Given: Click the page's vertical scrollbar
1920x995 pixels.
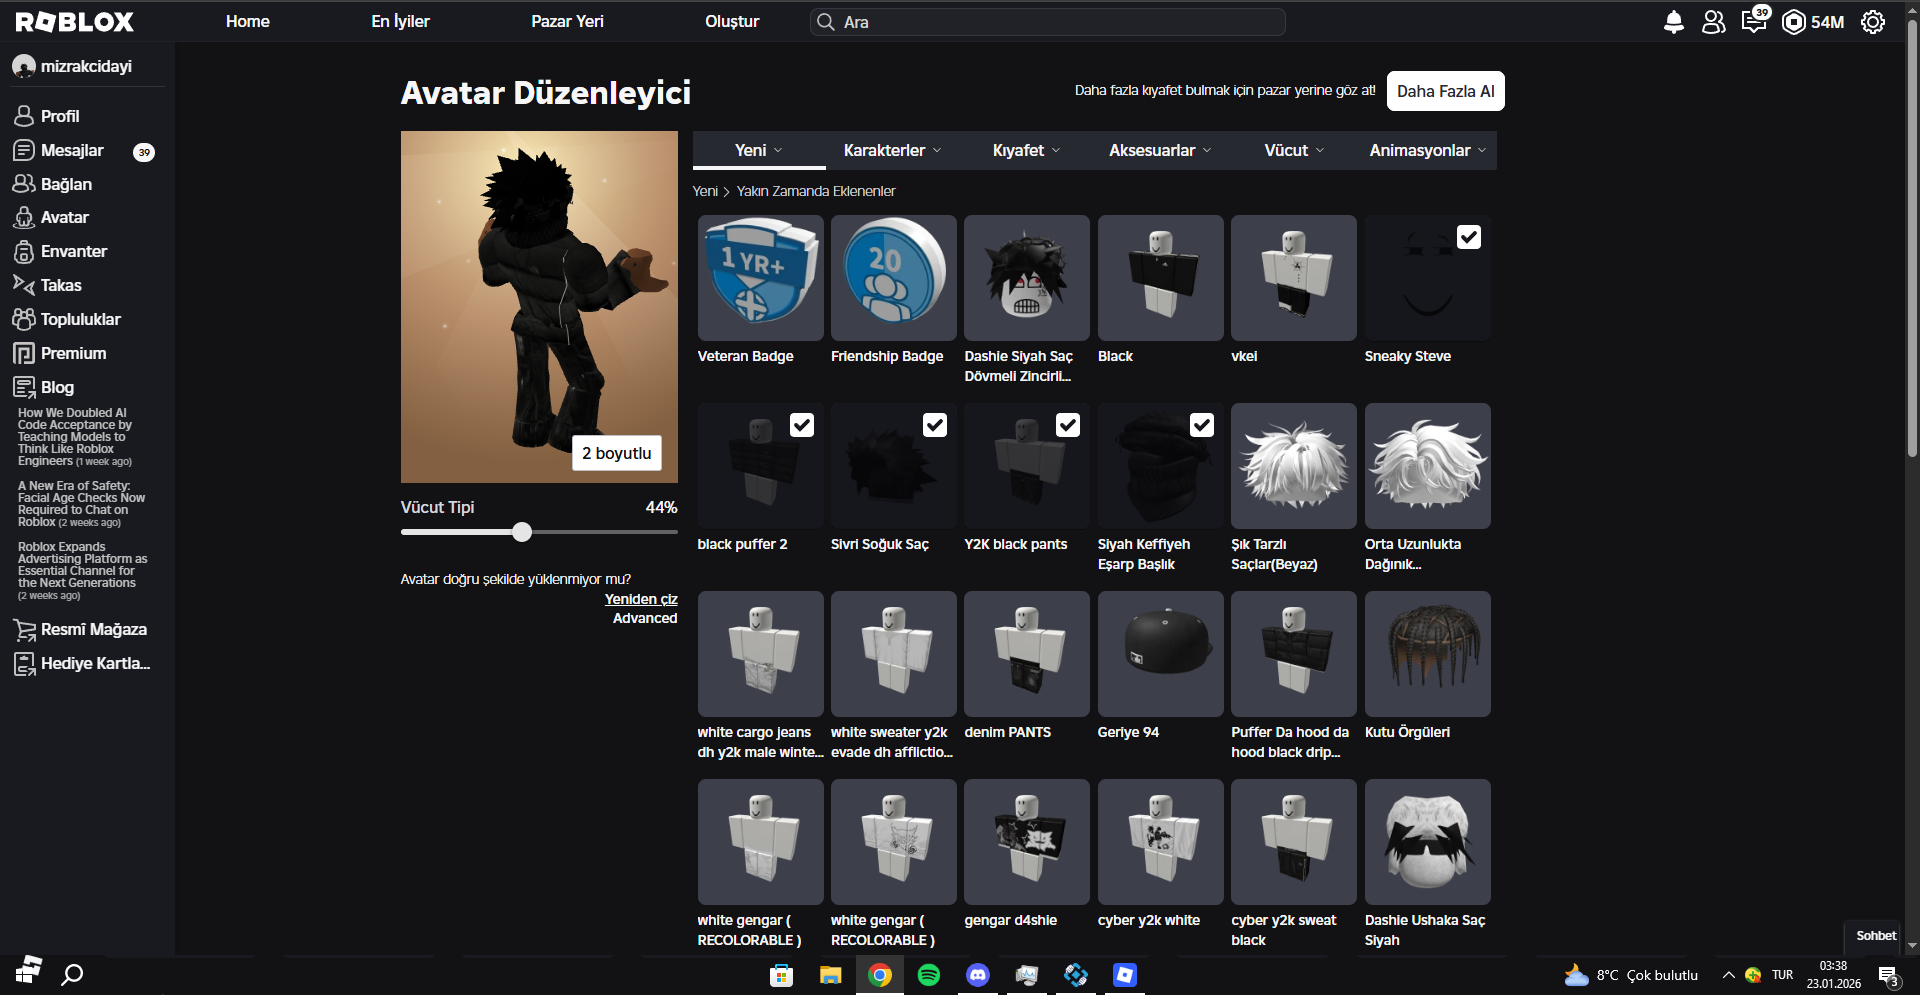Looking at the screenshot, I should 1912,240.
